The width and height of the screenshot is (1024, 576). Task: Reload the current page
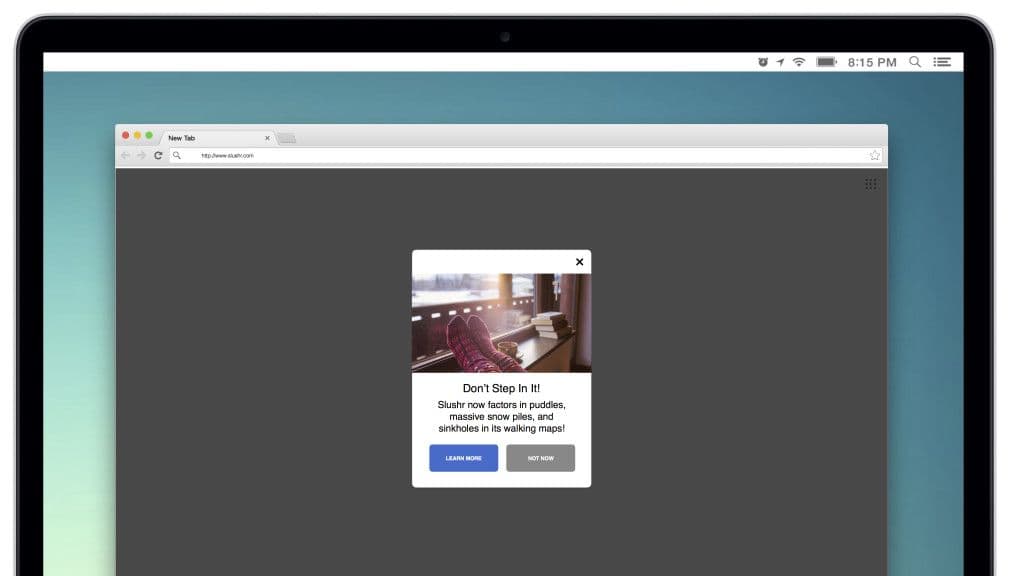coord(158,155)
